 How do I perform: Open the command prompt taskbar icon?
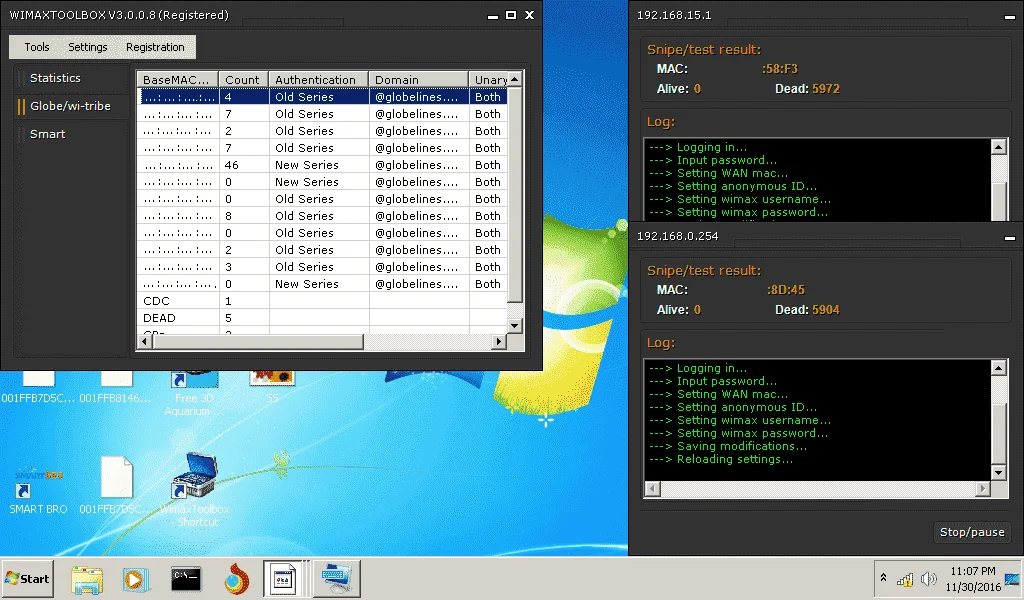[x=186, y=578]
